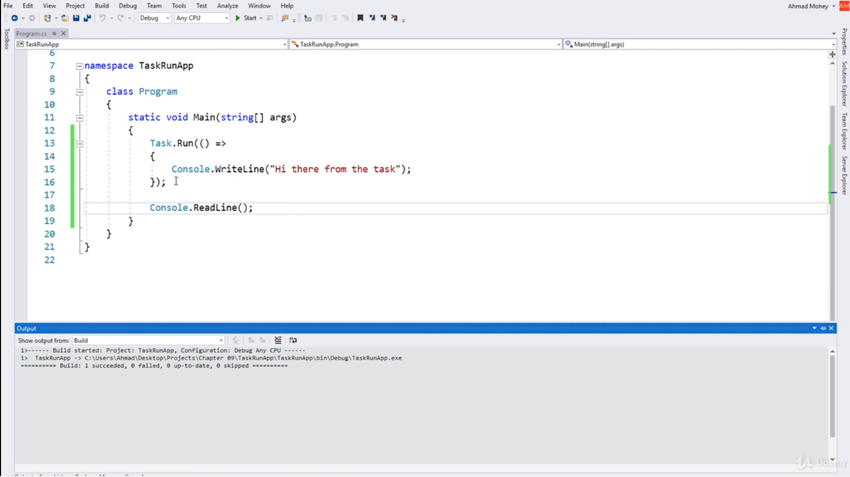Click the Redo toolbar icon
The width and height of the screenshot is (850, 477).
(120, 18)
